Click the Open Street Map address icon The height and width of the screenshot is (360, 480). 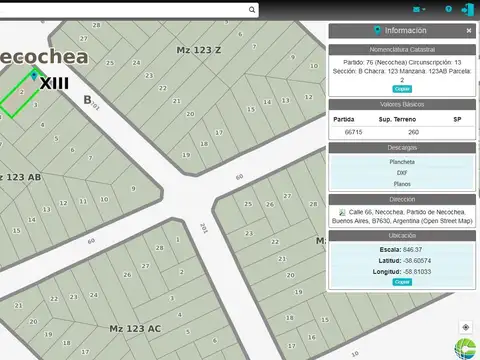coord(342,212)
